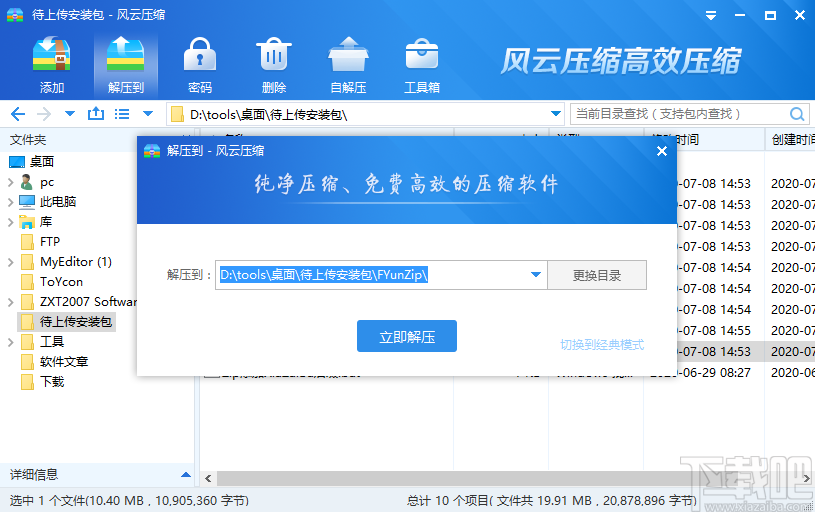Image resolution: width=815 pixels, height=512 pixels.
Task: Open the main menu icon in title bar
Action: 711,16
